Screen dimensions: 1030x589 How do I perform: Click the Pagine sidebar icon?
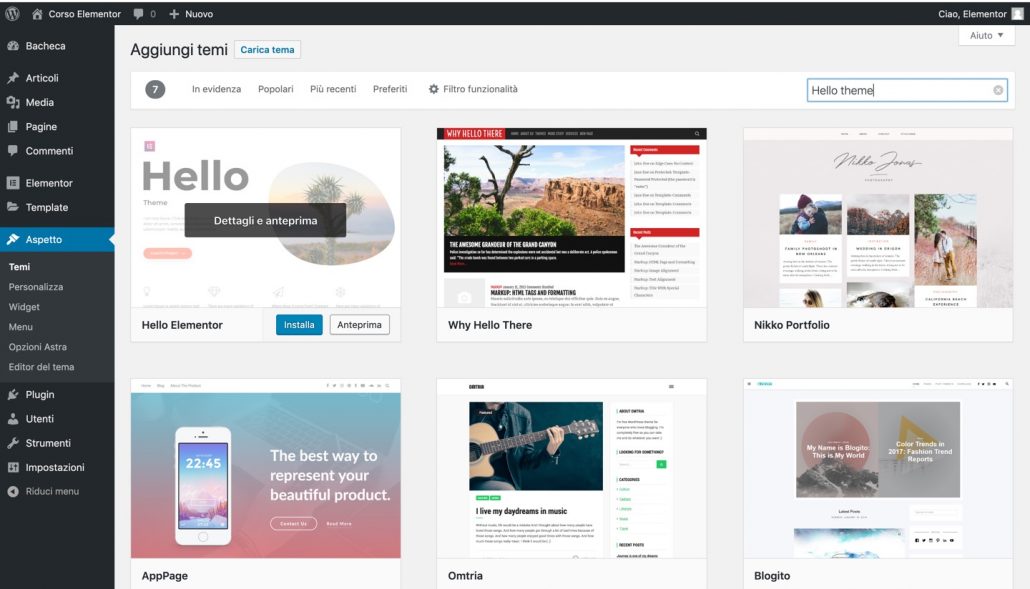pyautogui.click(x=13, y=126)
